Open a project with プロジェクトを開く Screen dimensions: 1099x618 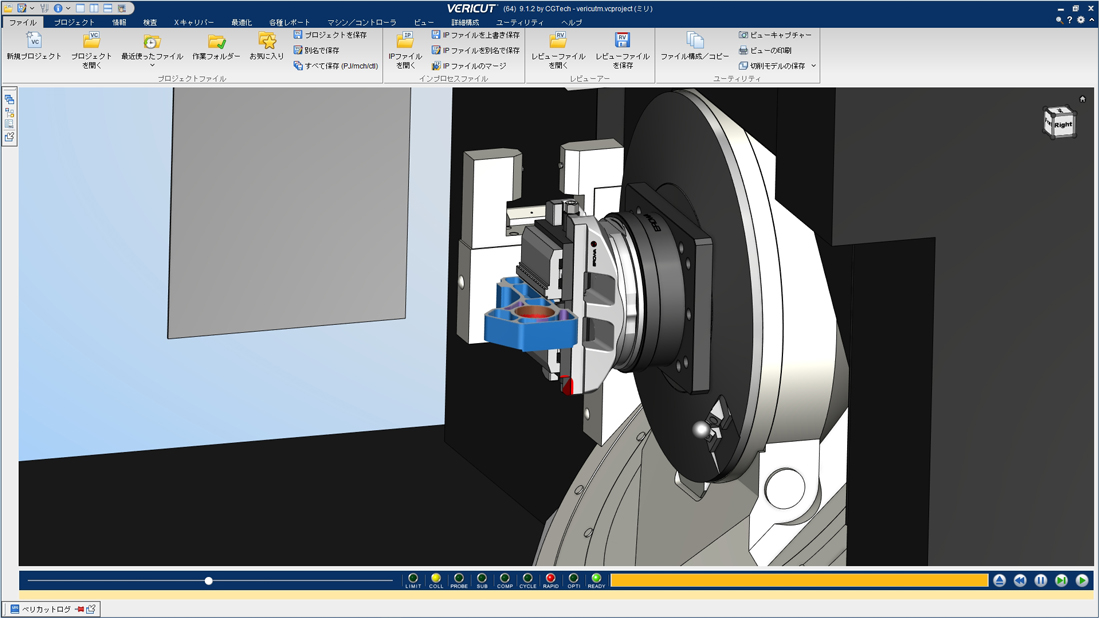coord(91,50)
